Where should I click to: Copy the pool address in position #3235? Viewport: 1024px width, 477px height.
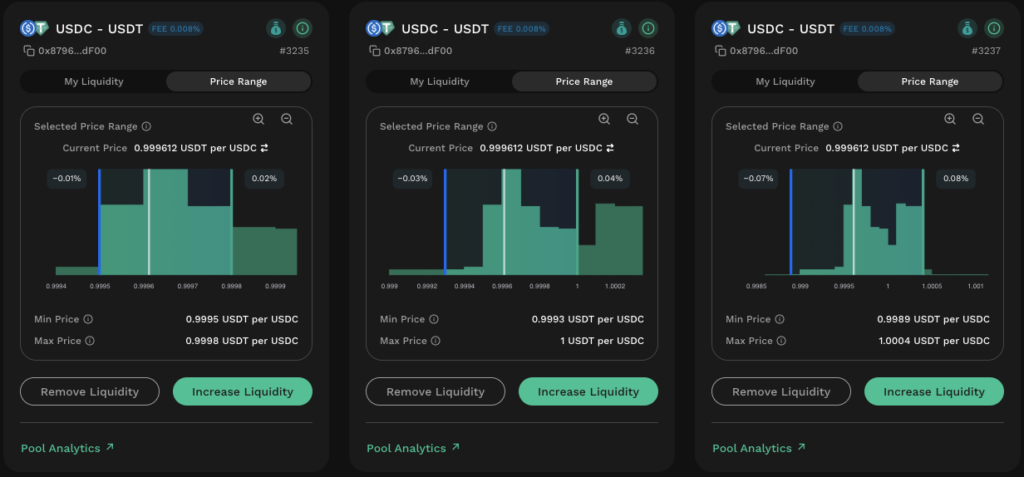pyautogui.click(x=29, y=51)
